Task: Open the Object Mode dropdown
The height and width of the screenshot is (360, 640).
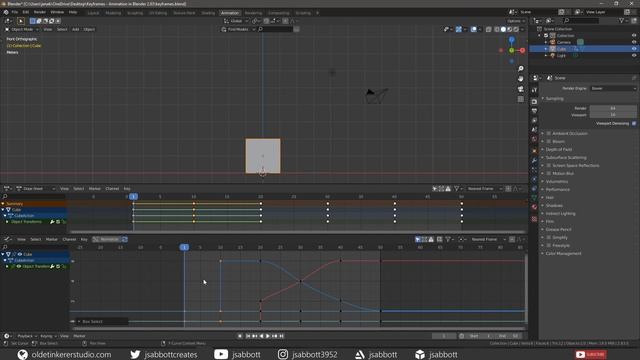Action: [22, 29]
